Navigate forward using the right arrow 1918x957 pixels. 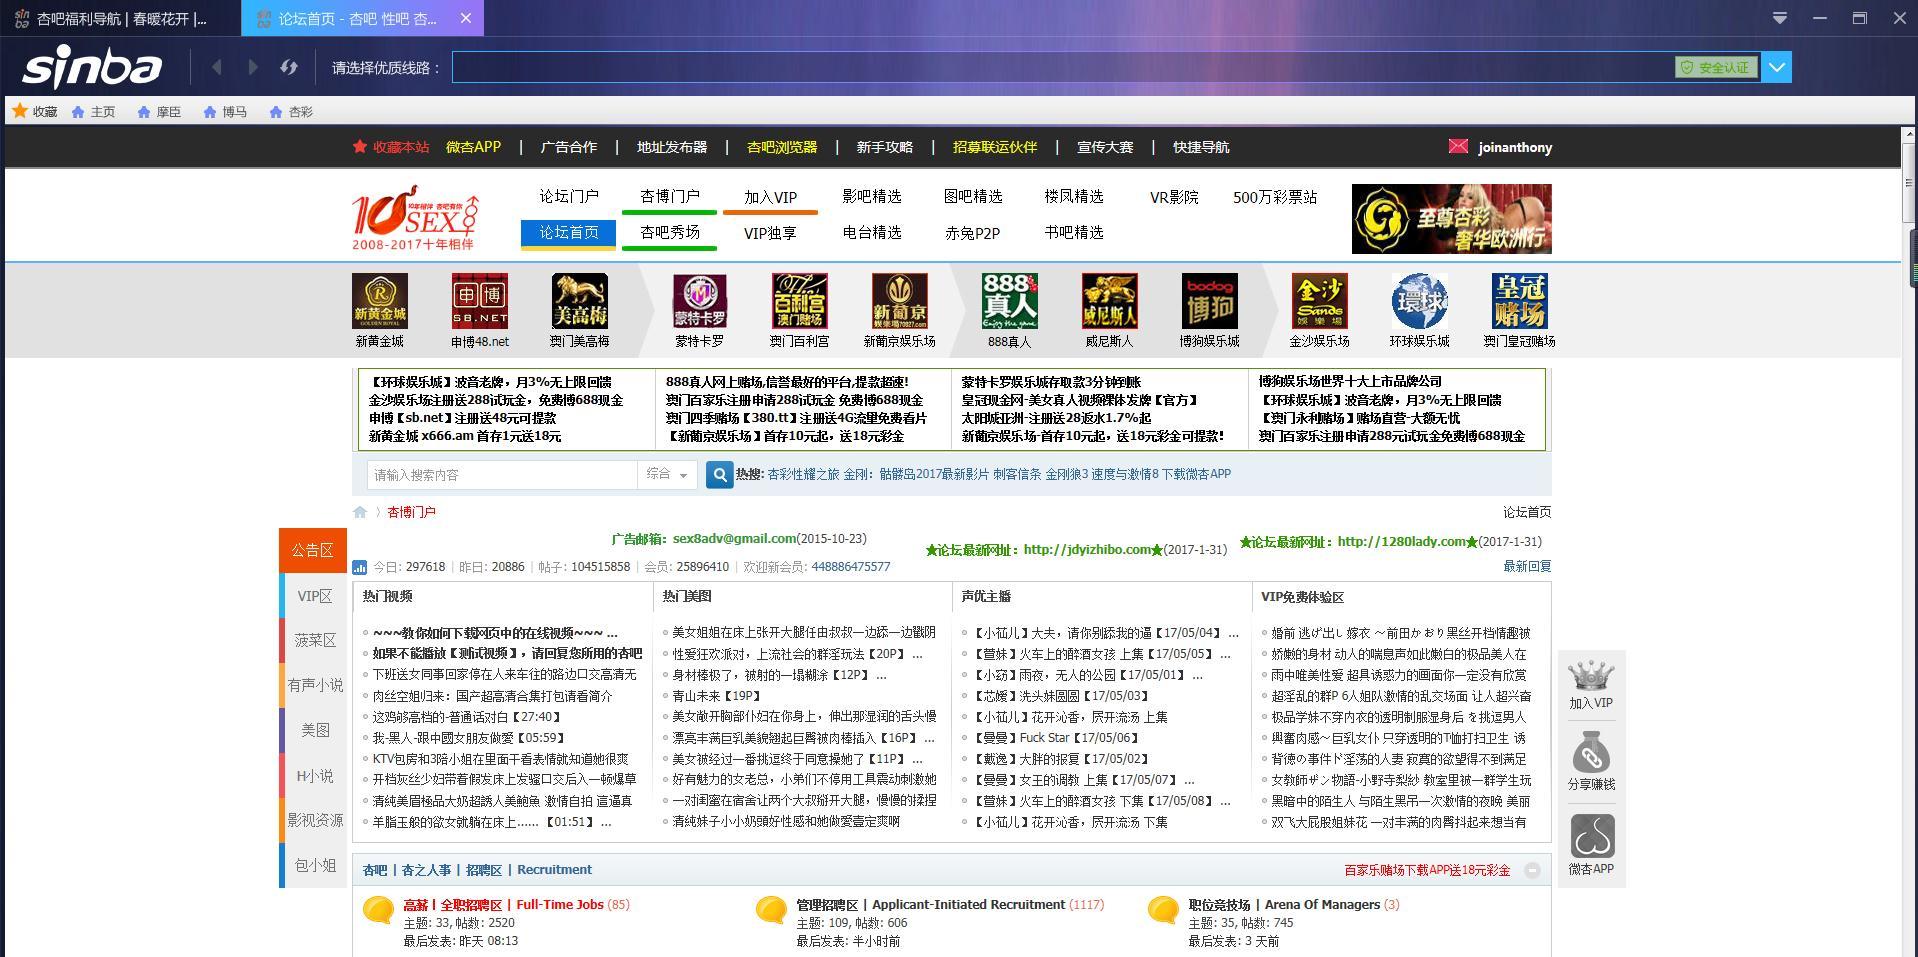(x=252, y=67)
